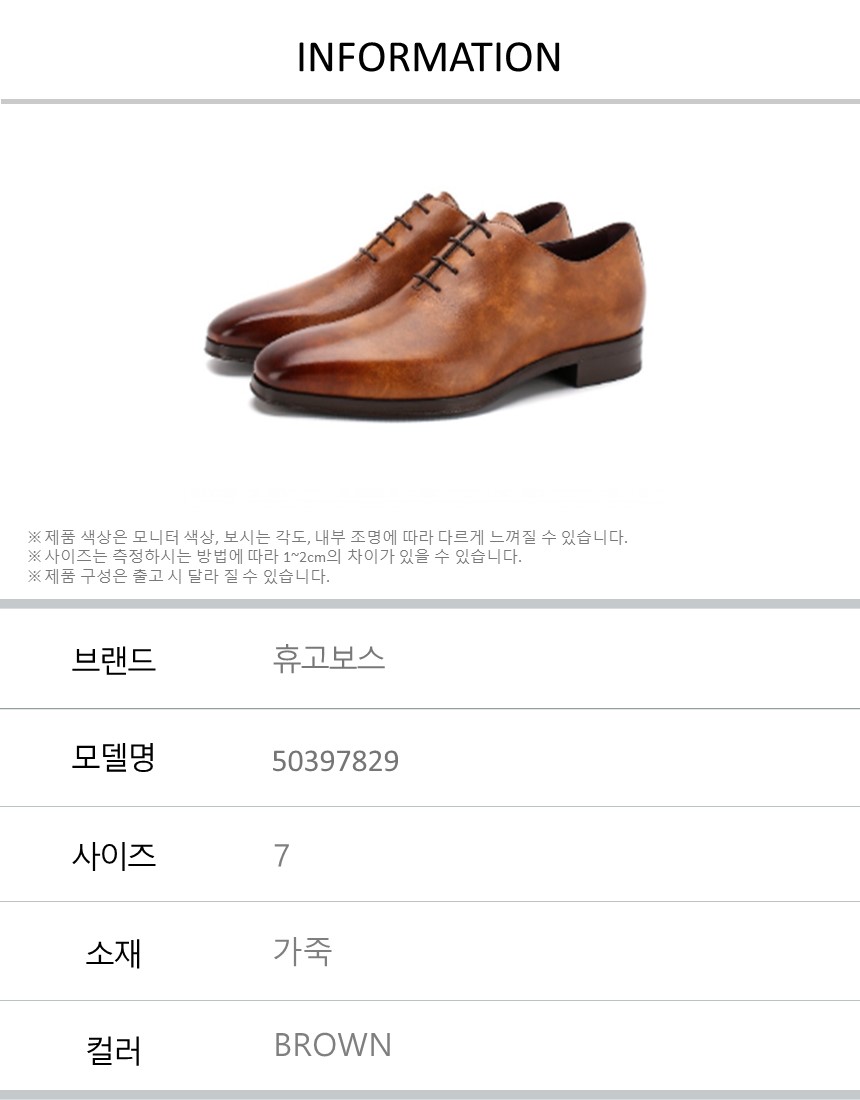Viewport: 860px width, 1100px height.
Task: Click the INFORMATION heading
Action: tap(429, 58)
